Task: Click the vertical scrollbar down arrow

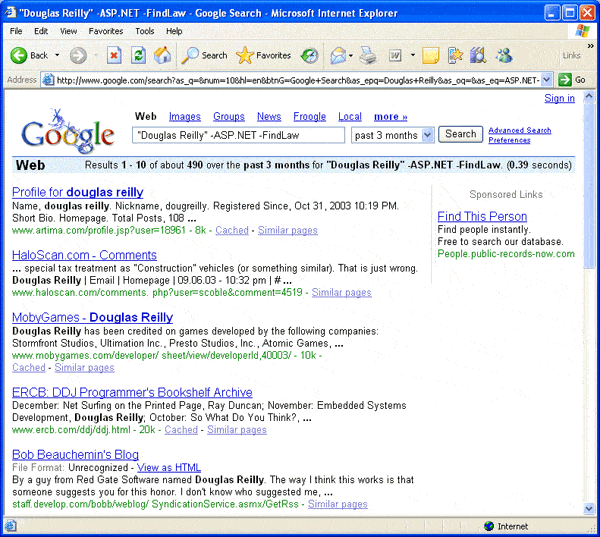Action: click(589, 508)
